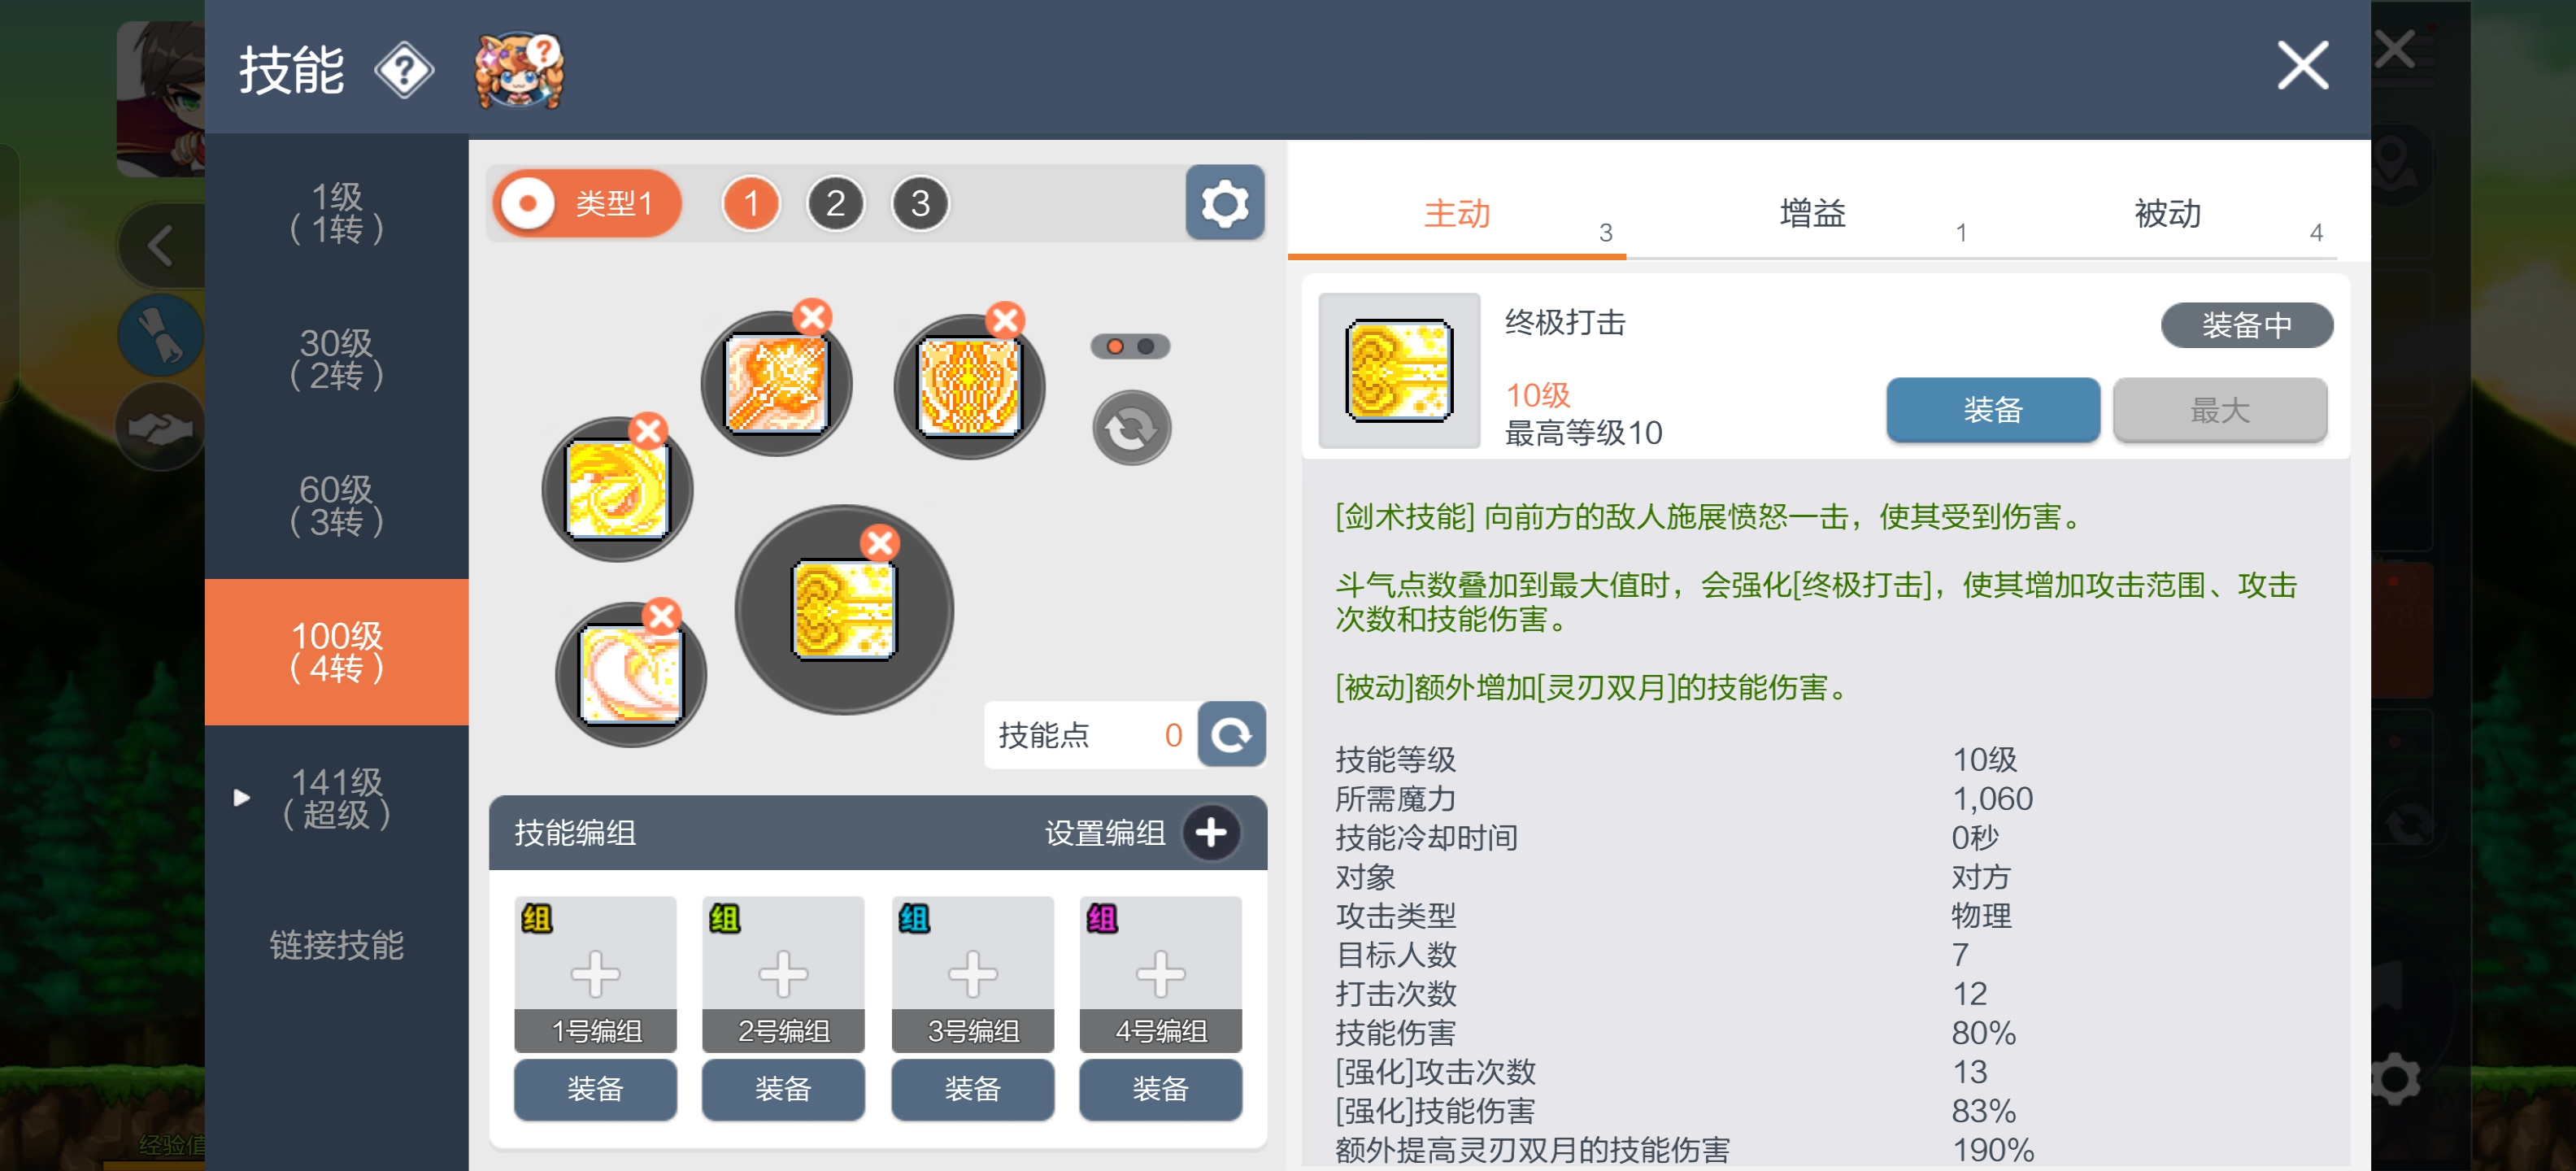Collapse the side panel with back arrow
The width and height of the screenshot is (2576, 1171).
click(x=160, y=245)
